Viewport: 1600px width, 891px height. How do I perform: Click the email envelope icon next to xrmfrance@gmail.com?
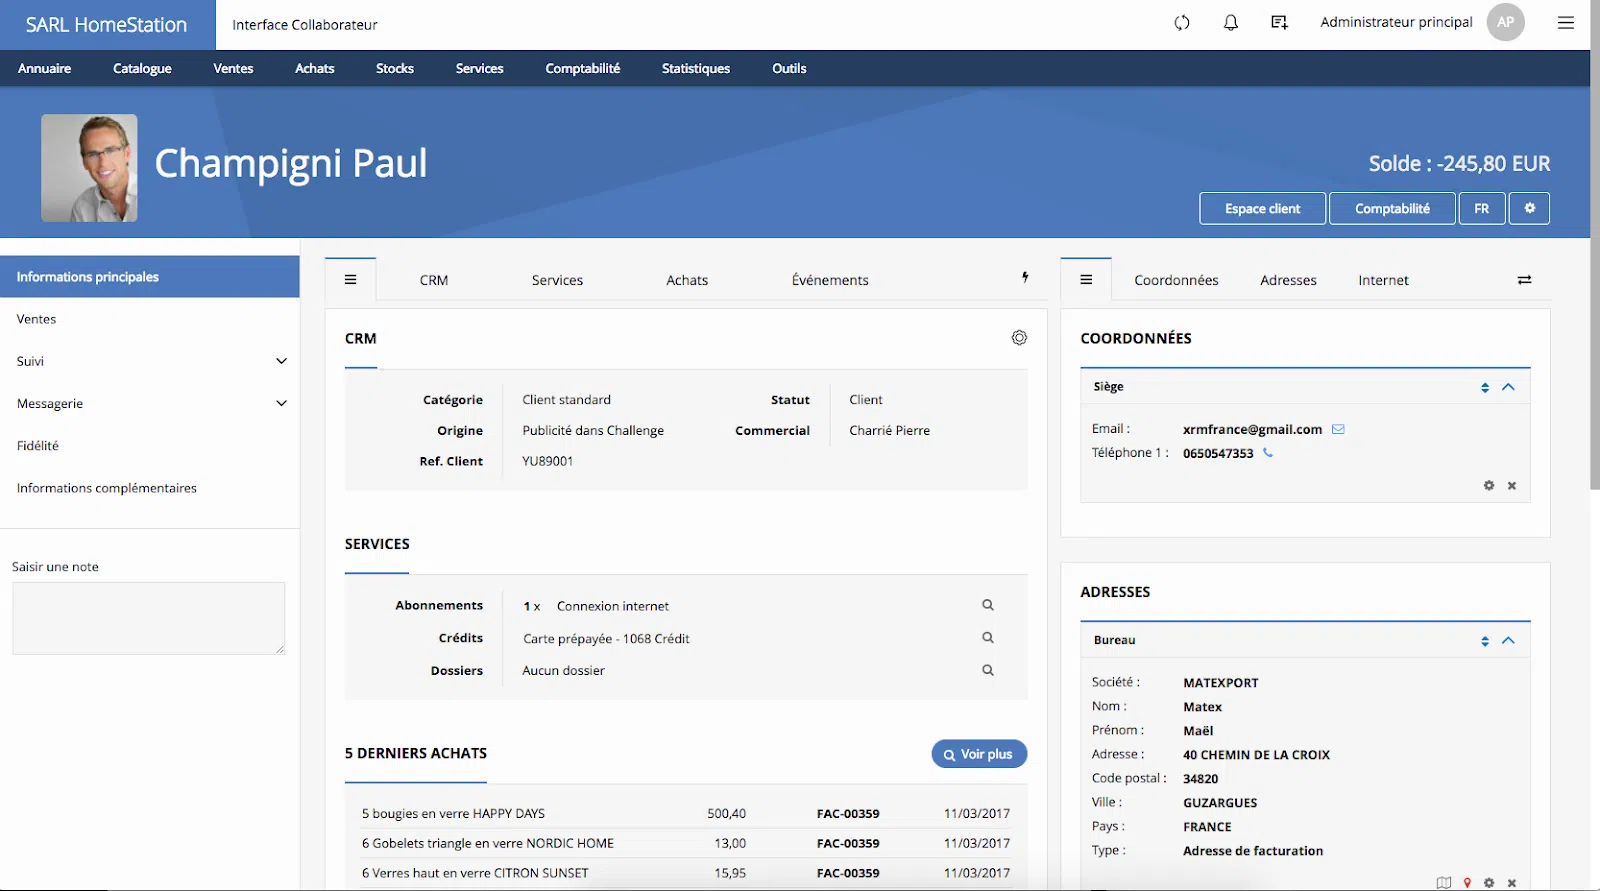point(1338,429)
